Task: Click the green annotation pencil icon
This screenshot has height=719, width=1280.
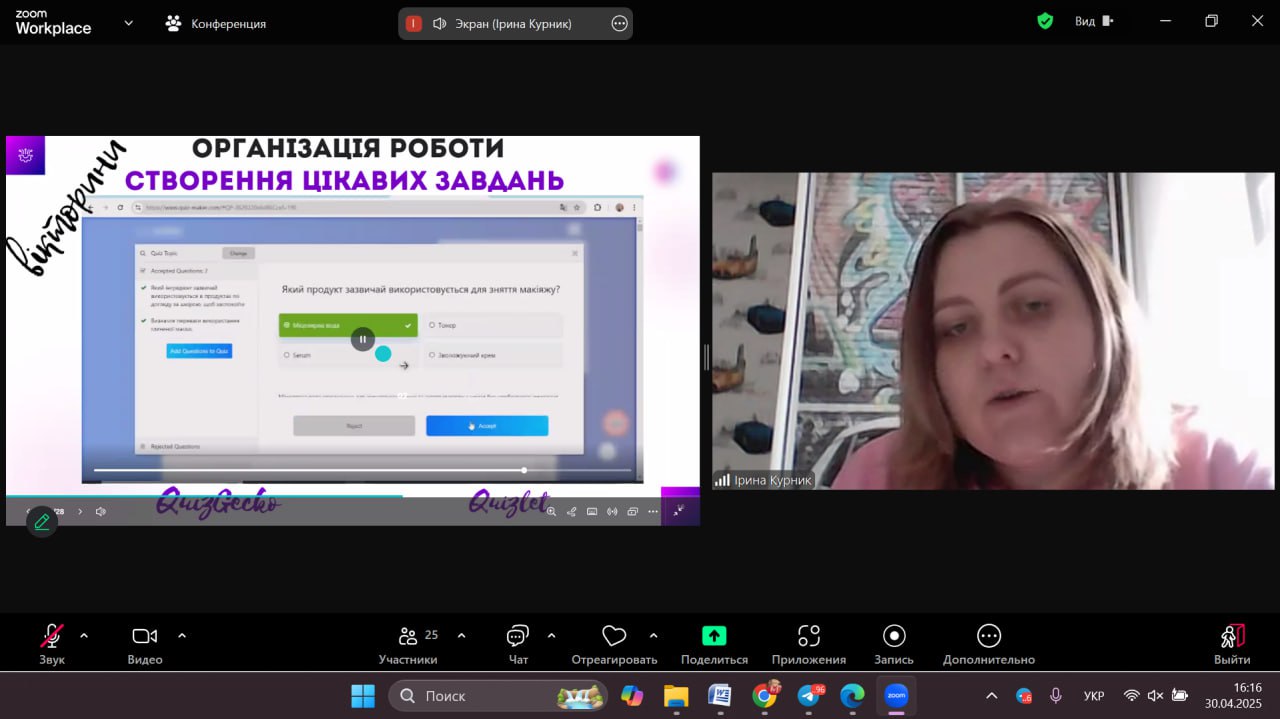Action: click(42, 522)
